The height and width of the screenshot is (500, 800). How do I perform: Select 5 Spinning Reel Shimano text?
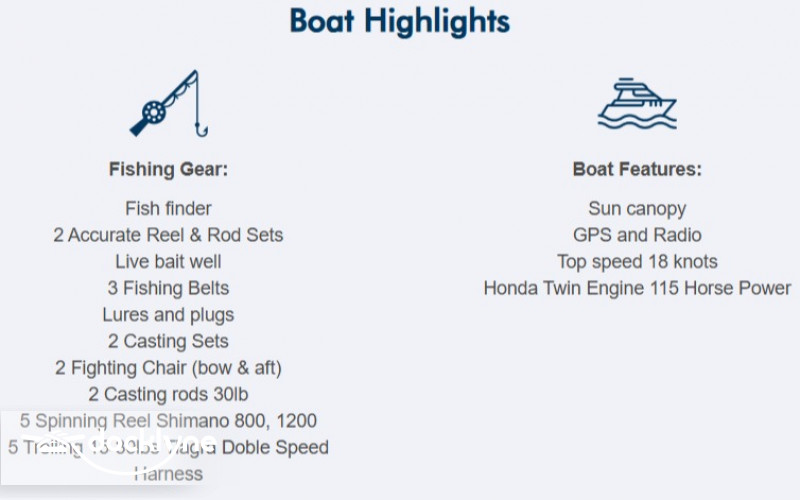tap(168, 421)
